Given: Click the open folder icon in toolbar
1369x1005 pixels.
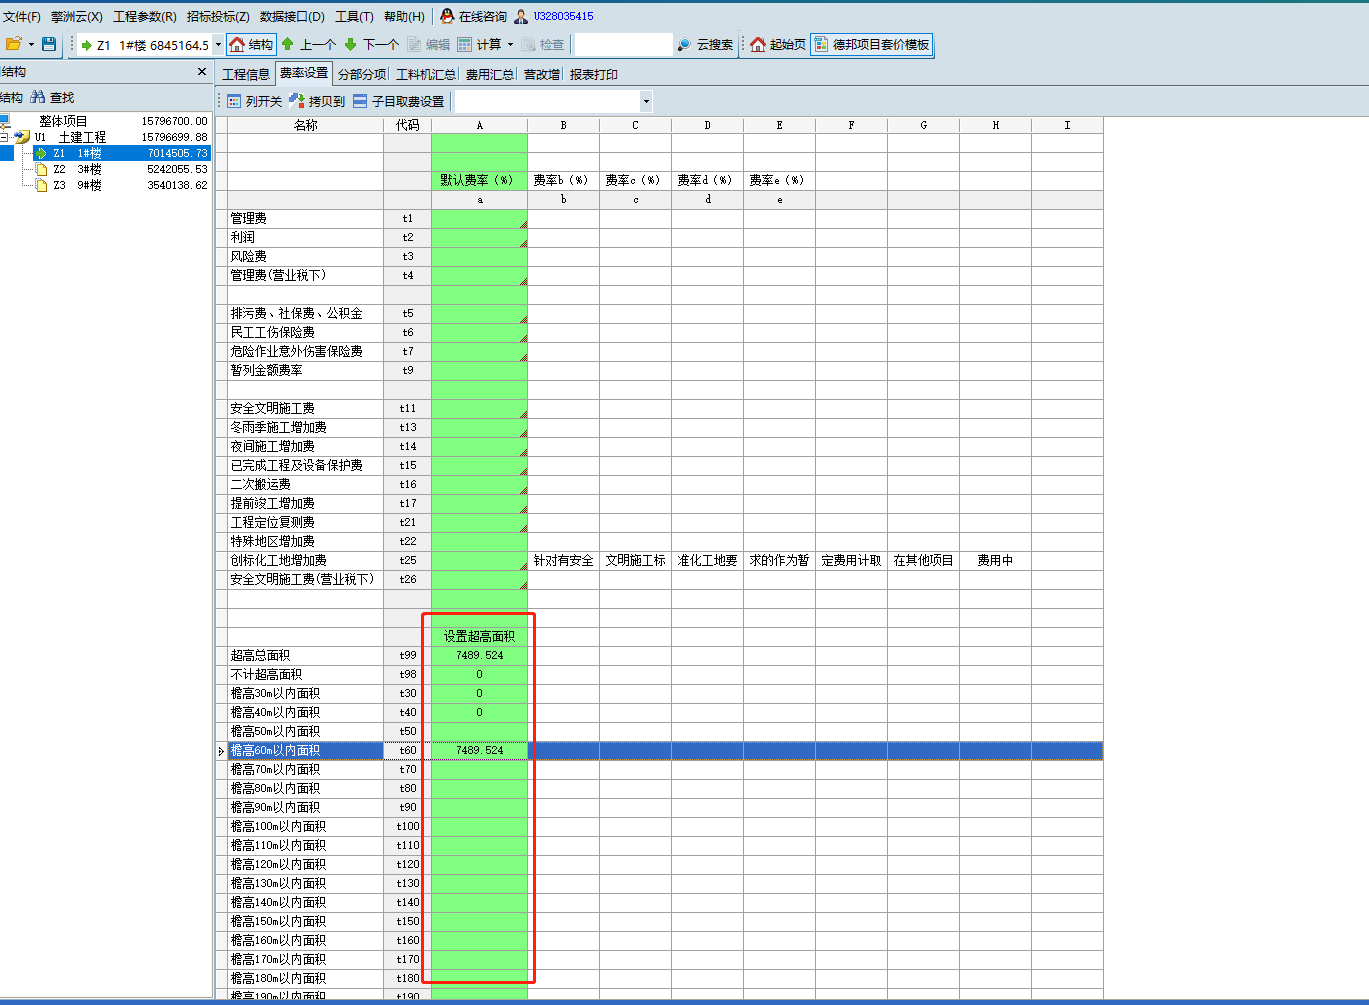Looking at the screenshot, I should coord(14,44).
